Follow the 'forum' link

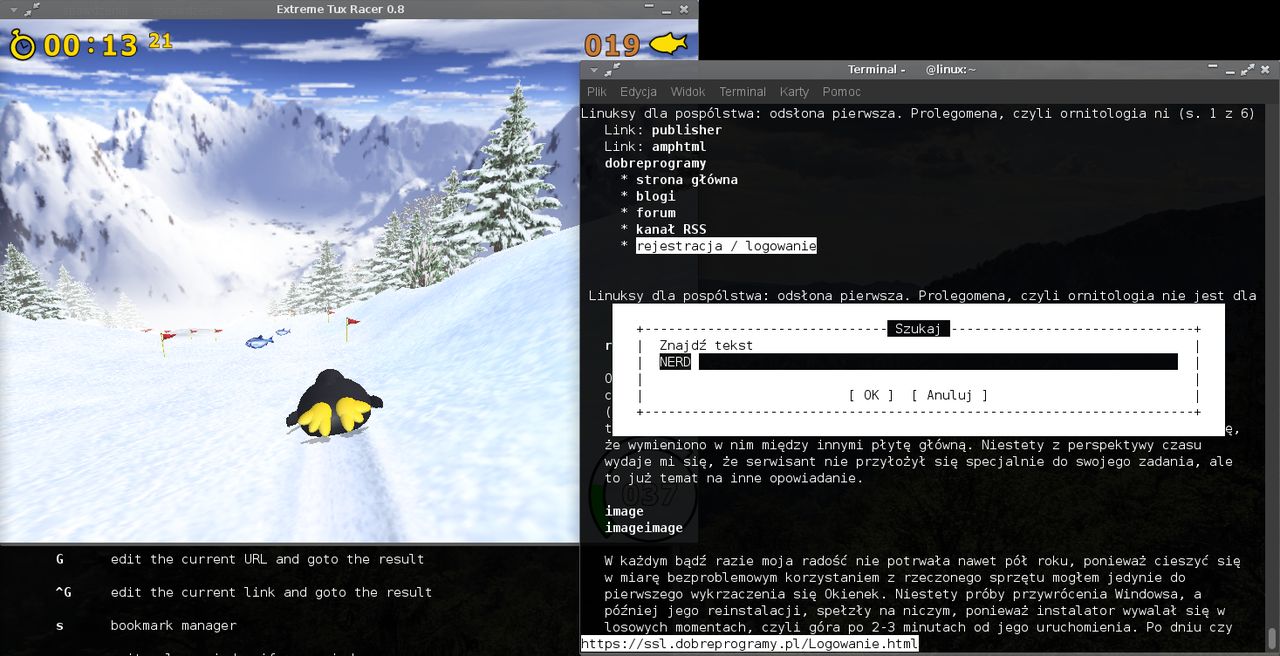pos(655,212)
